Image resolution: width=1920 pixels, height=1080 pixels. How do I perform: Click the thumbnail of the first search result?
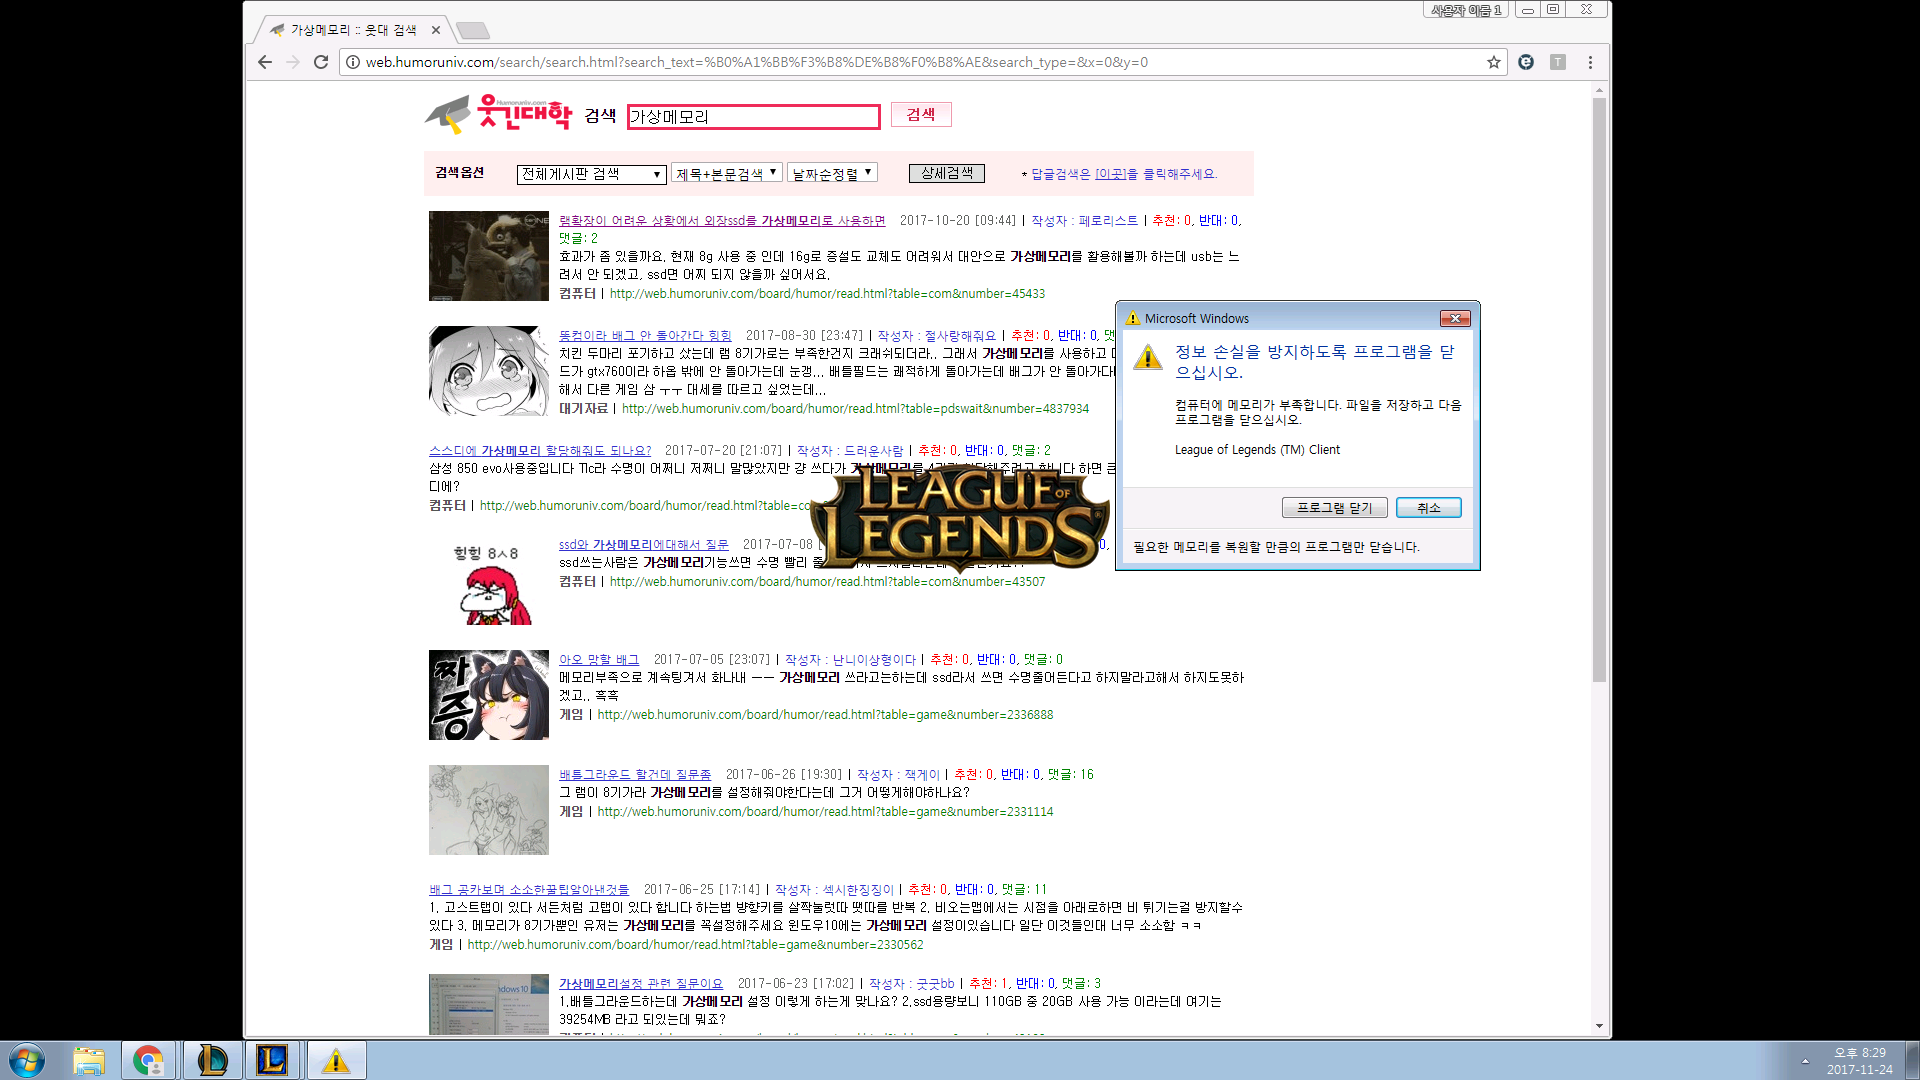[x=489, y=256]
